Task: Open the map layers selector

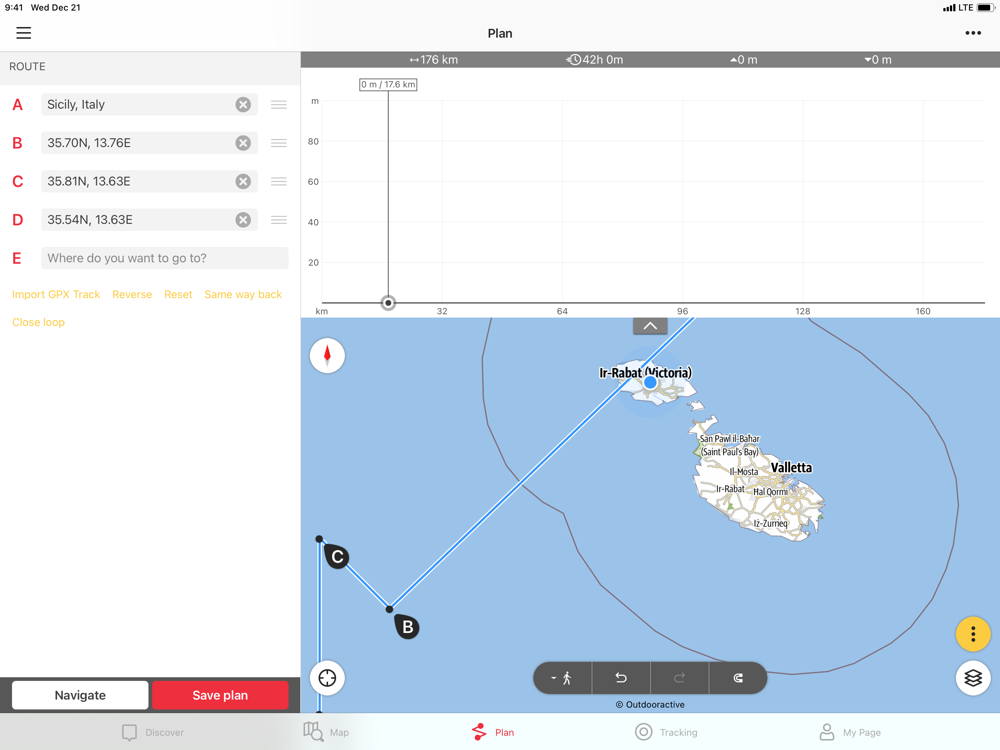Action: (973, 678)
